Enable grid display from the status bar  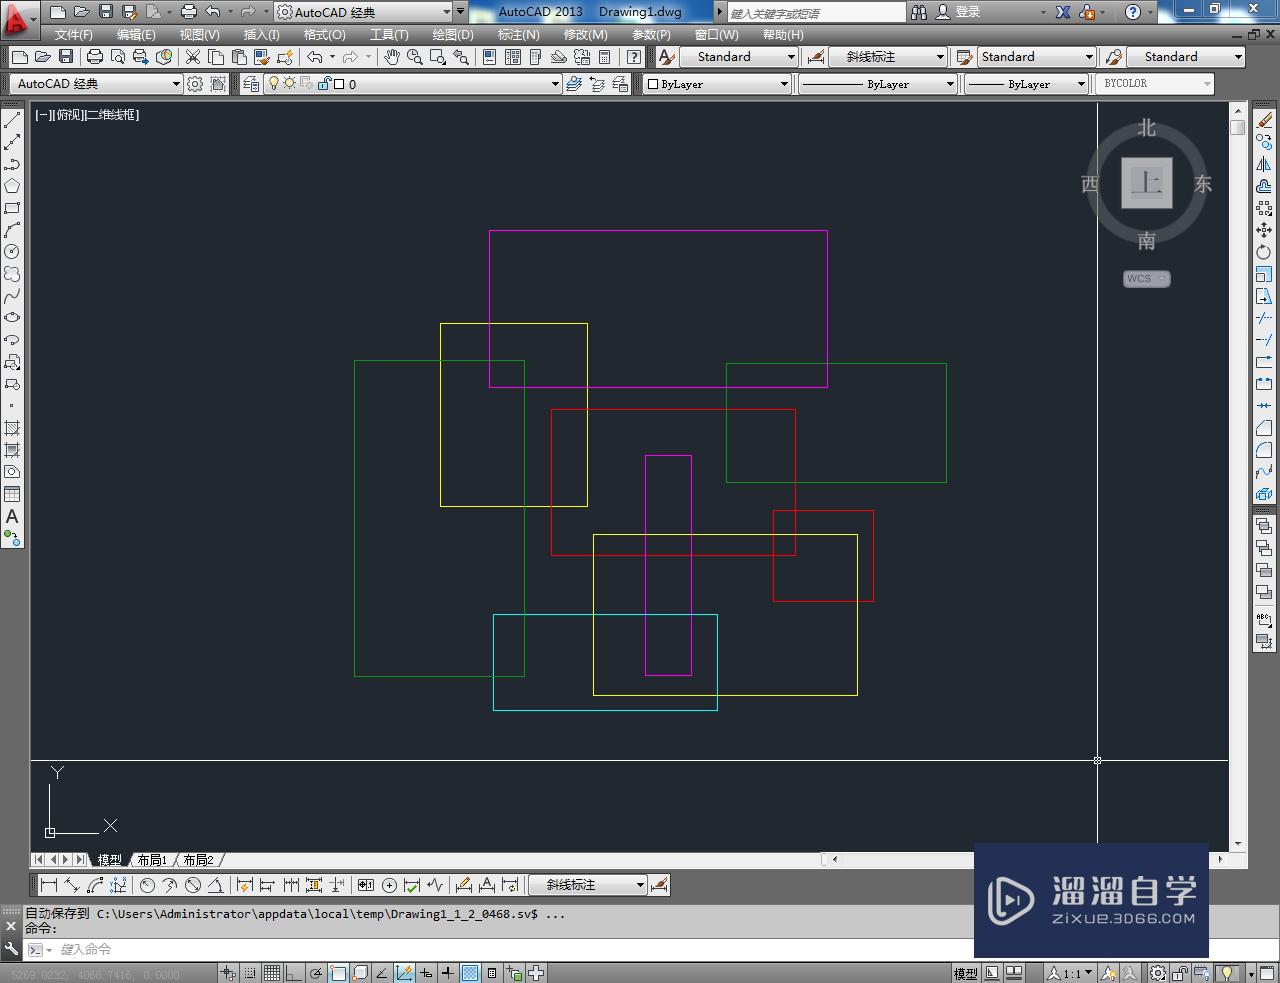pos(272,972)
